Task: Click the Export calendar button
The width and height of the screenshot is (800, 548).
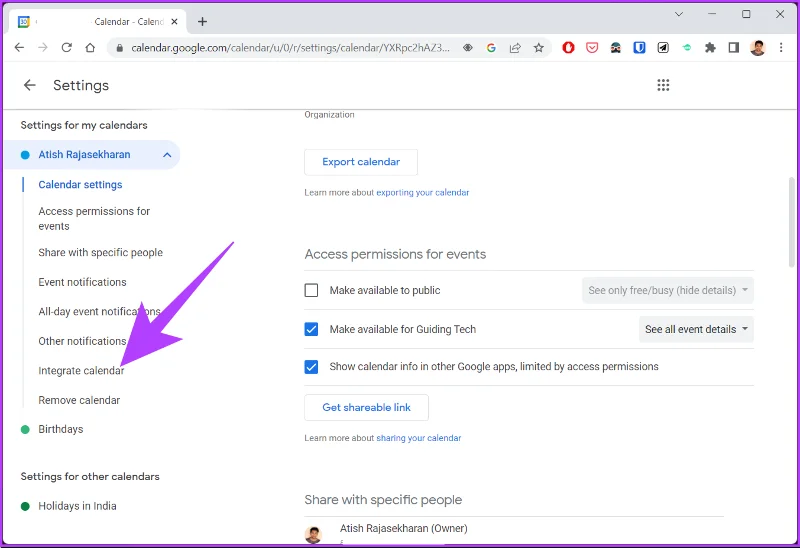Action: click(361, 162)
